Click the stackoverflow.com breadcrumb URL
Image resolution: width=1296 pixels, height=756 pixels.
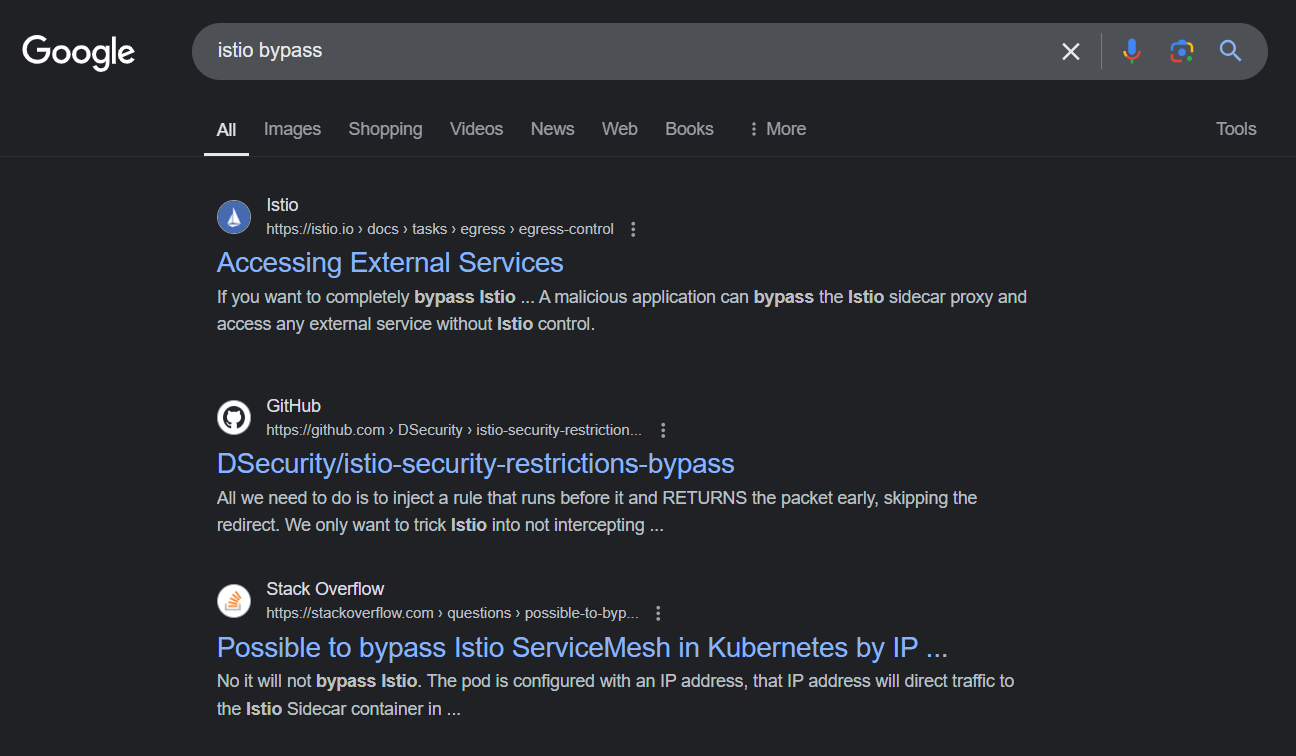452,613
